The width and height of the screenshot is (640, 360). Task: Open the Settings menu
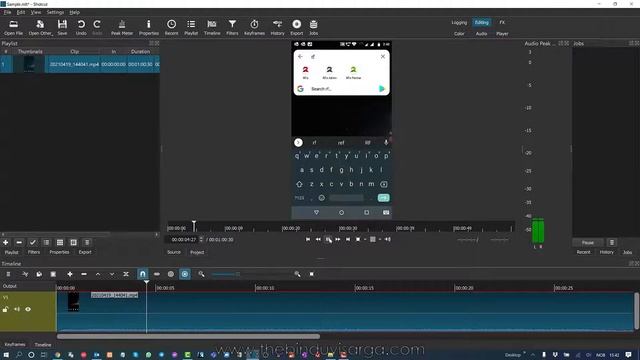tap(55, 12)
